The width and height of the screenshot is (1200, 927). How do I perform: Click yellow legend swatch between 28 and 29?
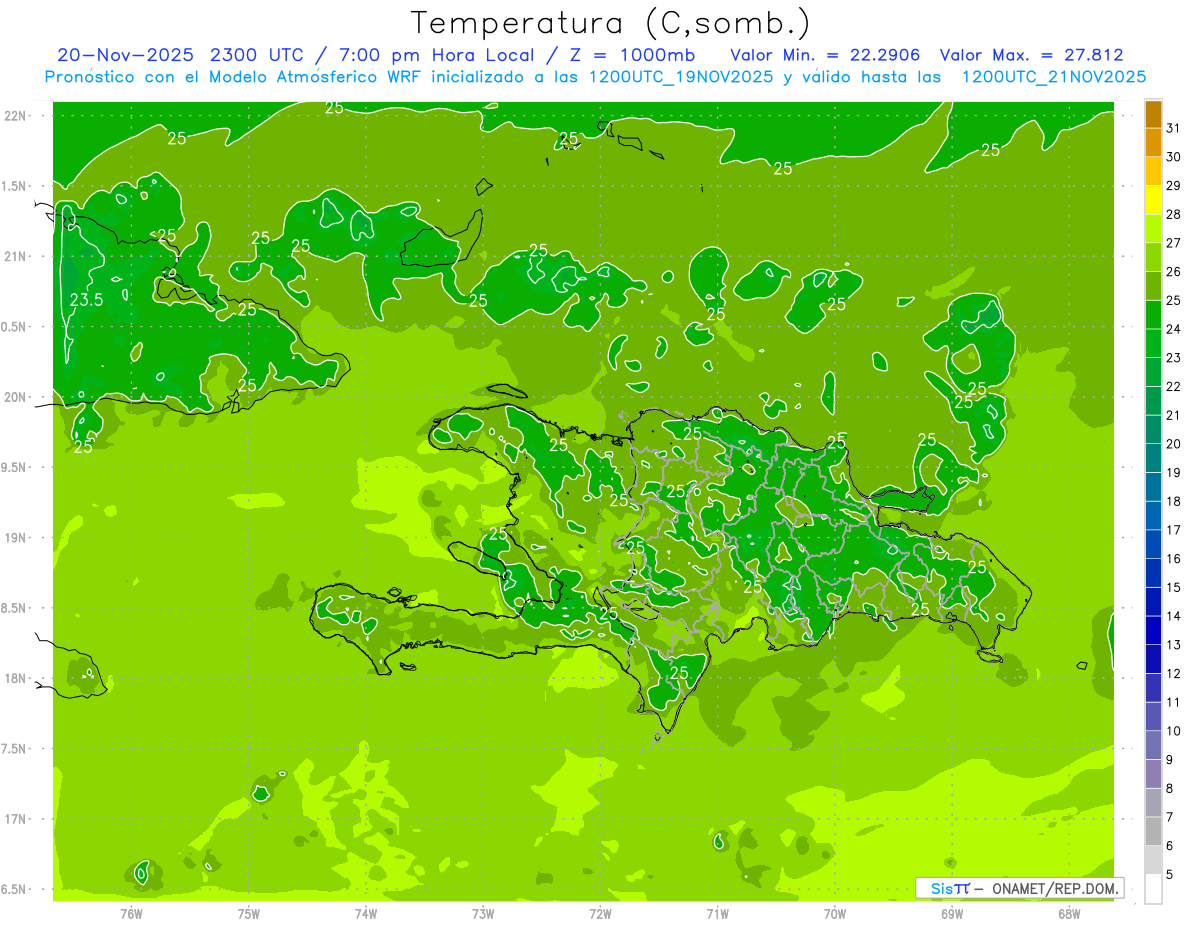1153,200
